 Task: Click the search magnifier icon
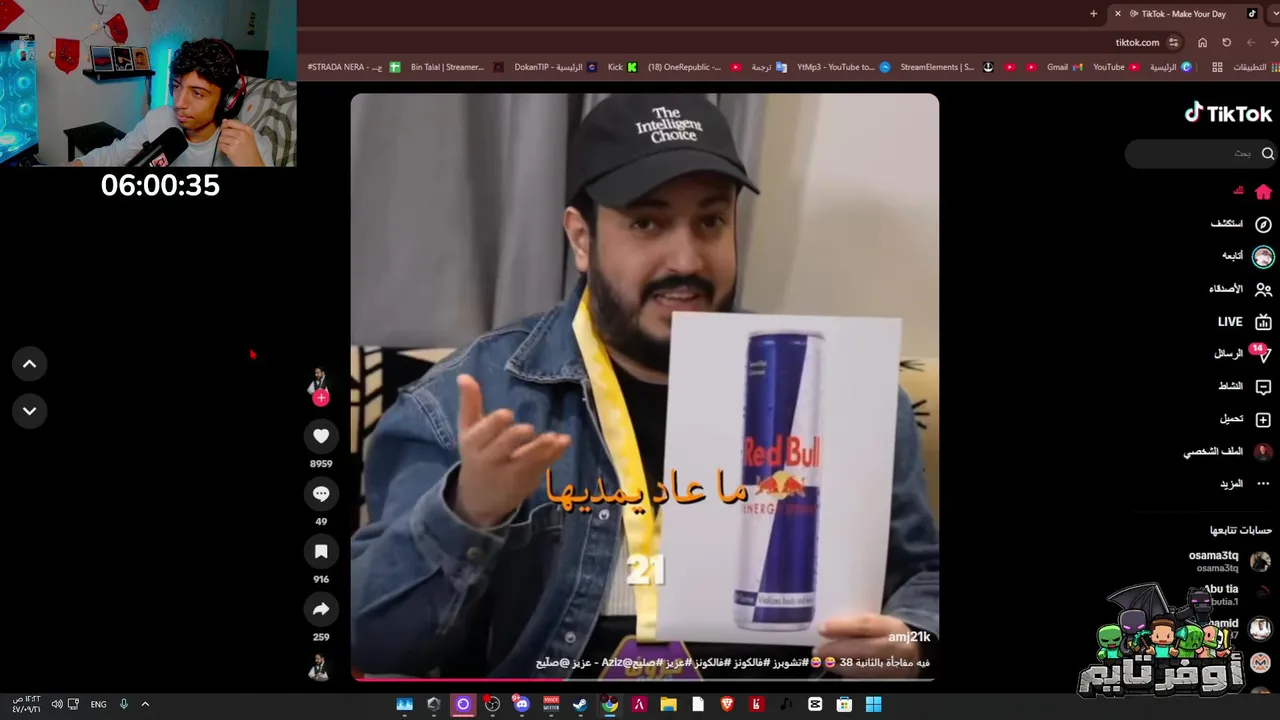pos(1267,153)
